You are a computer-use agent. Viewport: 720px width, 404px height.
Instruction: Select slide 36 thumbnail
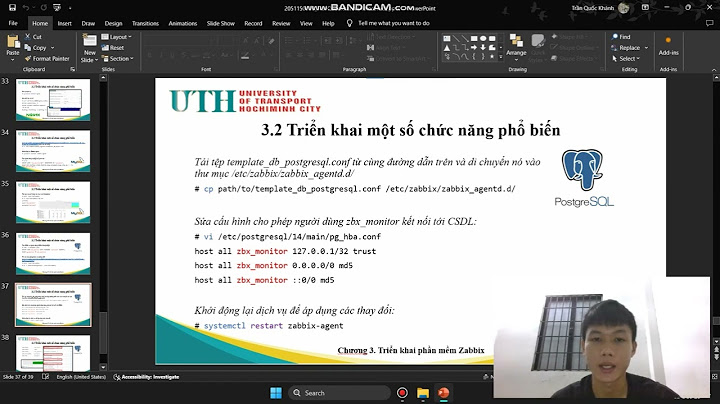coord(53,254)
